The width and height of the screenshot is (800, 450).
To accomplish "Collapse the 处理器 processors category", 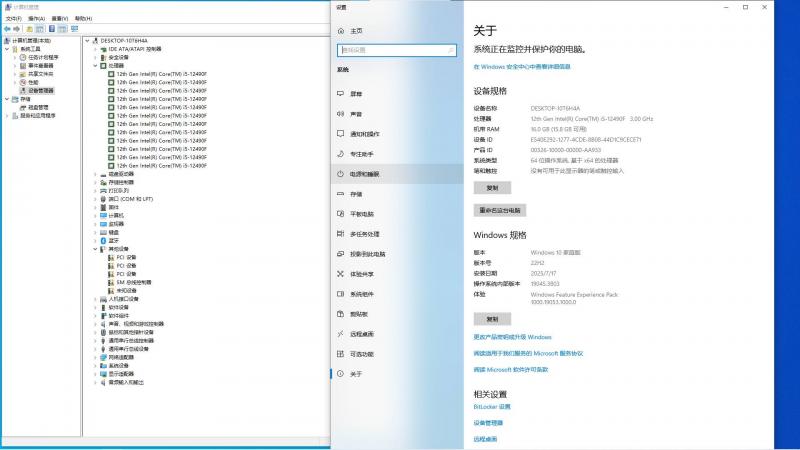I will (x=95, y=66).
